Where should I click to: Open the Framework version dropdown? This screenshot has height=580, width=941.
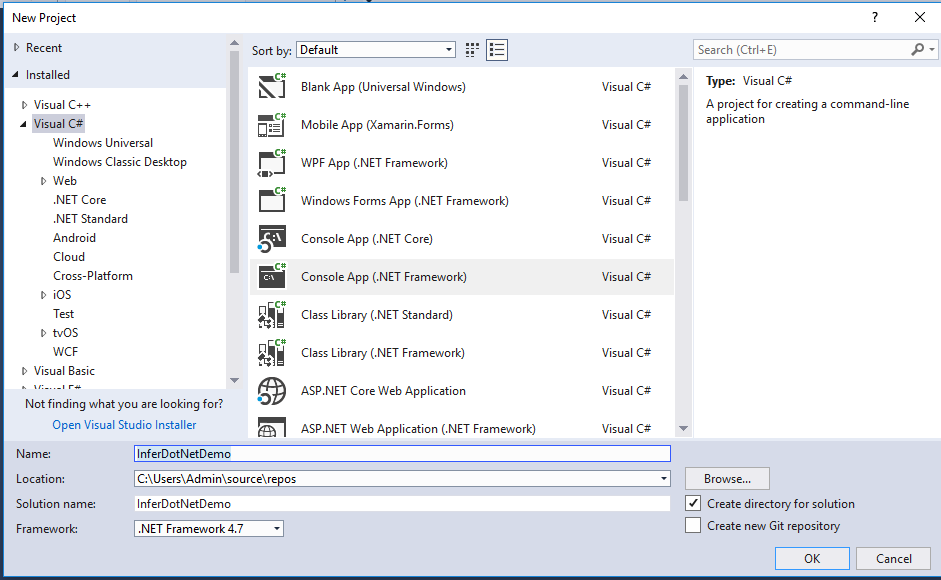tap(209, 529)
